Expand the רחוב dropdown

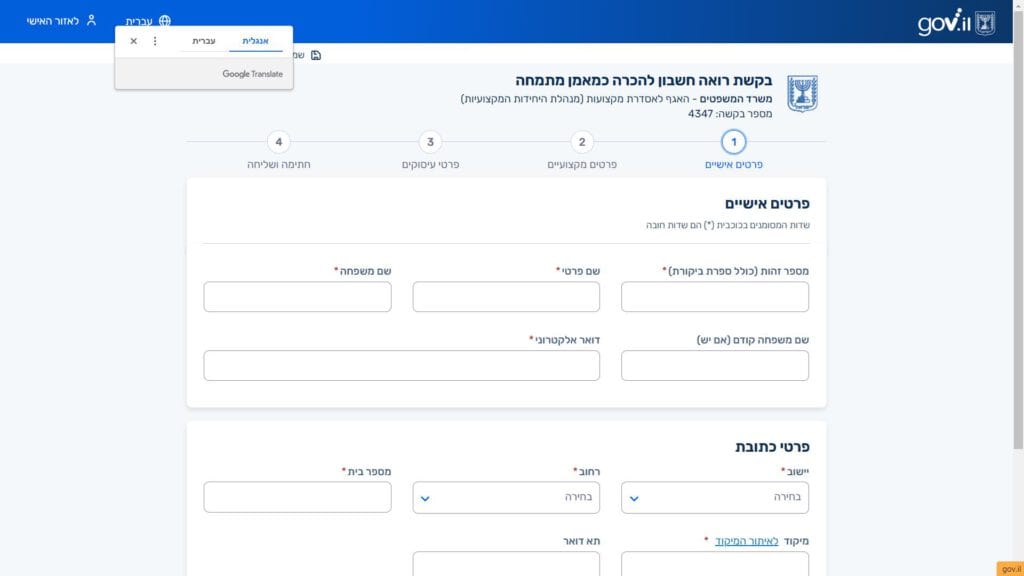click(x=505, y=497)
